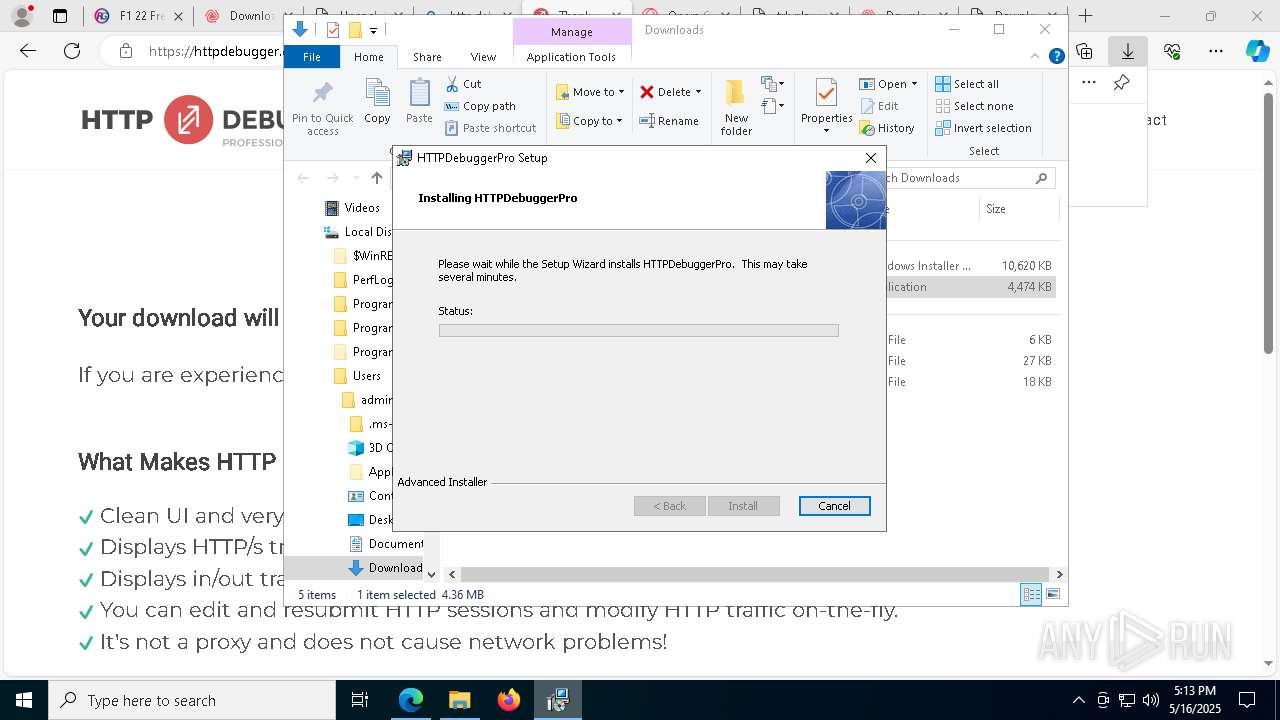The width and height of the screenshot is (1280, 720).
Task: Click the Delete button in ribbon
Action: (x=665, y=92)
